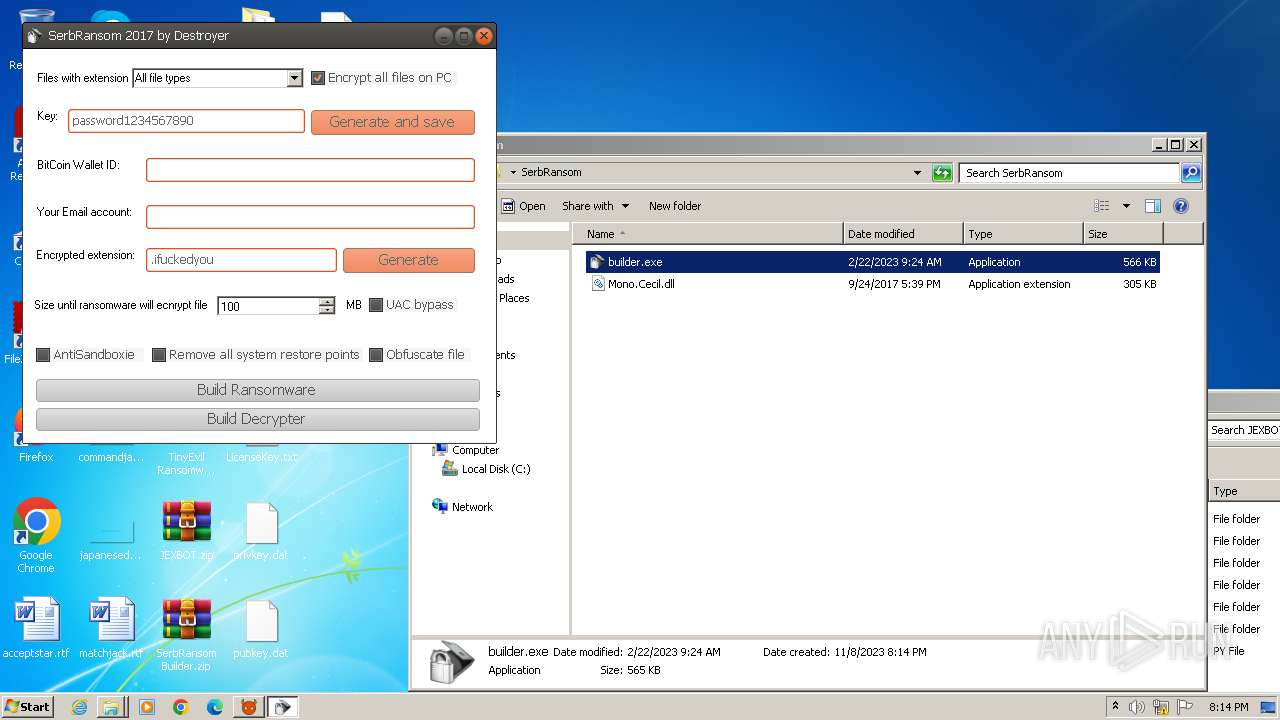
Task: Switch to SerbRansom builder taskbar button
Action: pos(283,707)
